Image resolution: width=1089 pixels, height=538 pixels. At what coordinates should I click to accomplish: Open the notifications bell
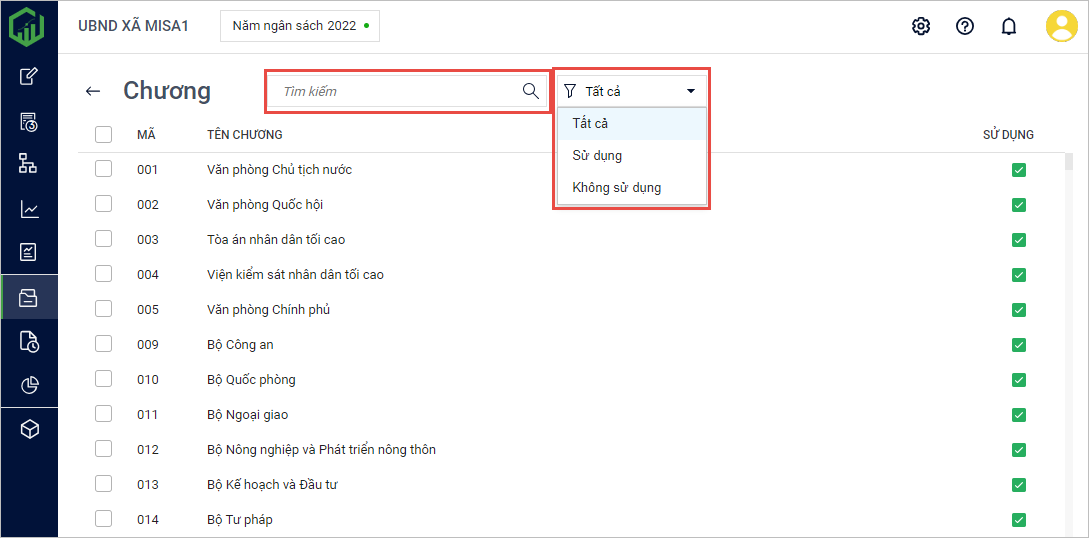click(x=1009, y=26)
